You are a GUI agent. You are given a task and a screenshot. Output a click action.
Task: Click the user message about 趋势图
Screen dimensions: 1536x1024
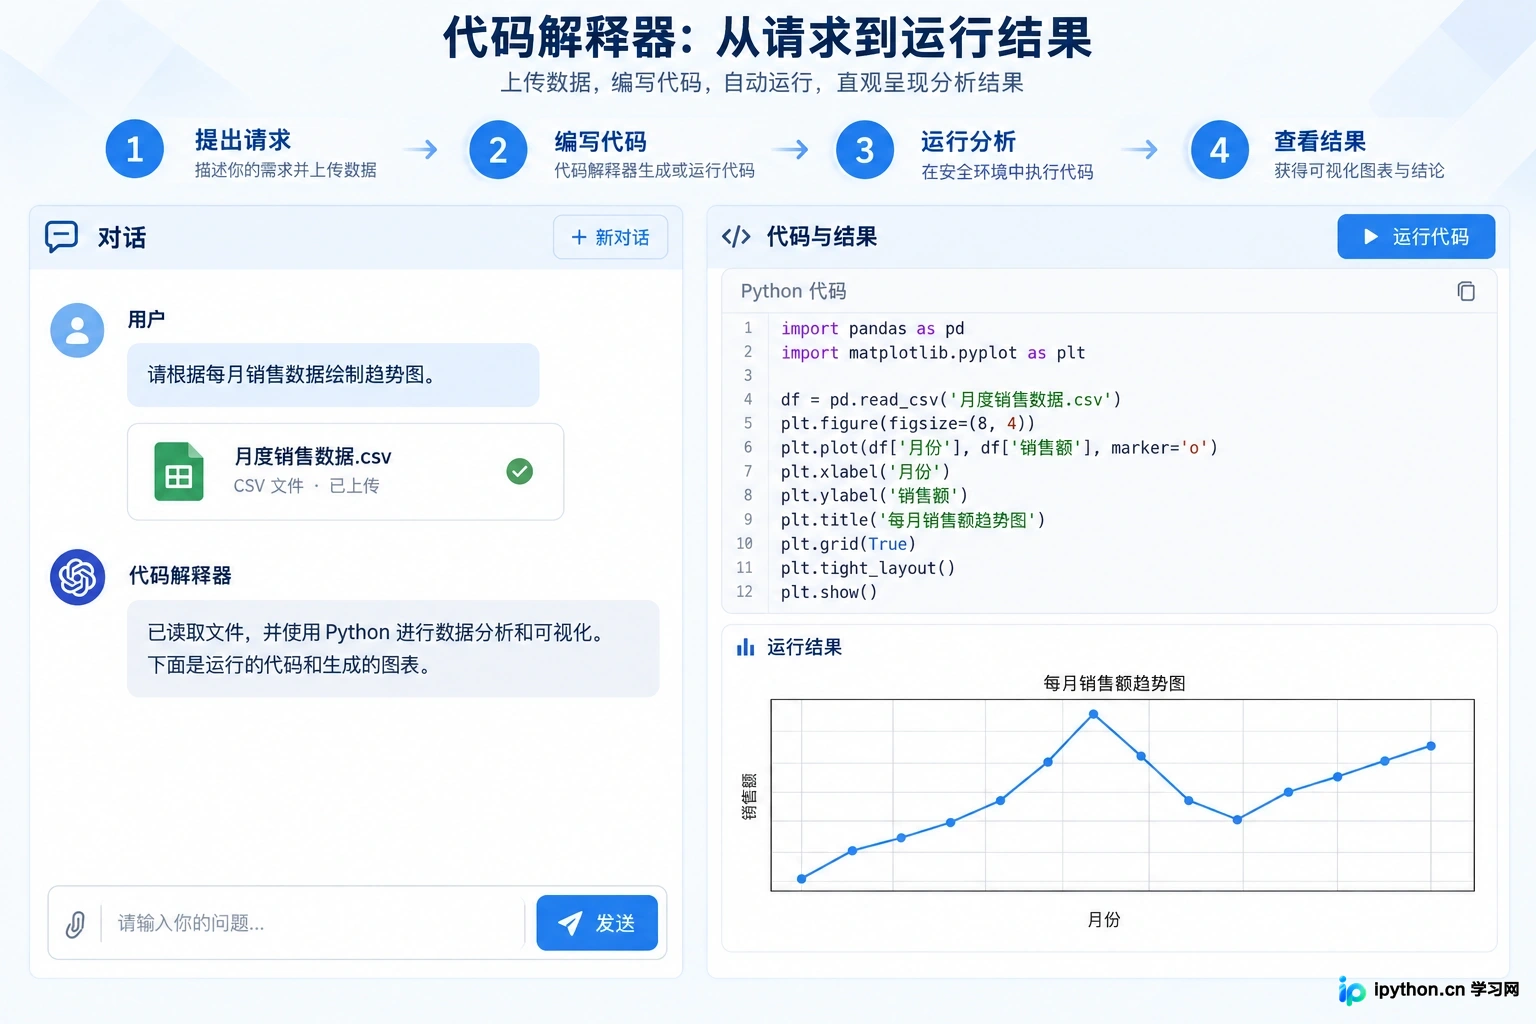click(x=333, y=375)
